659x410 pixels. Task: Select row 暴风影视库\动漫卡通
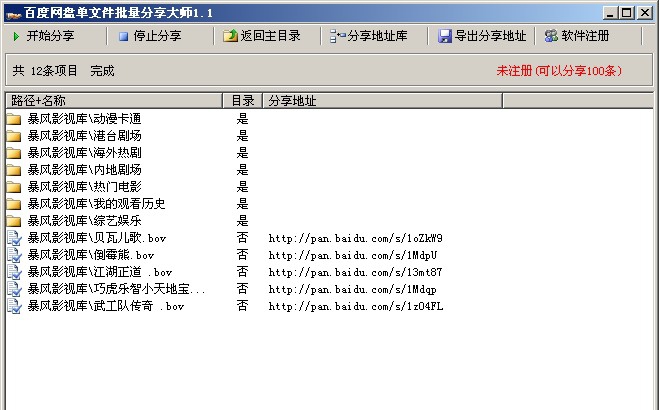click(x=84, y=119)
